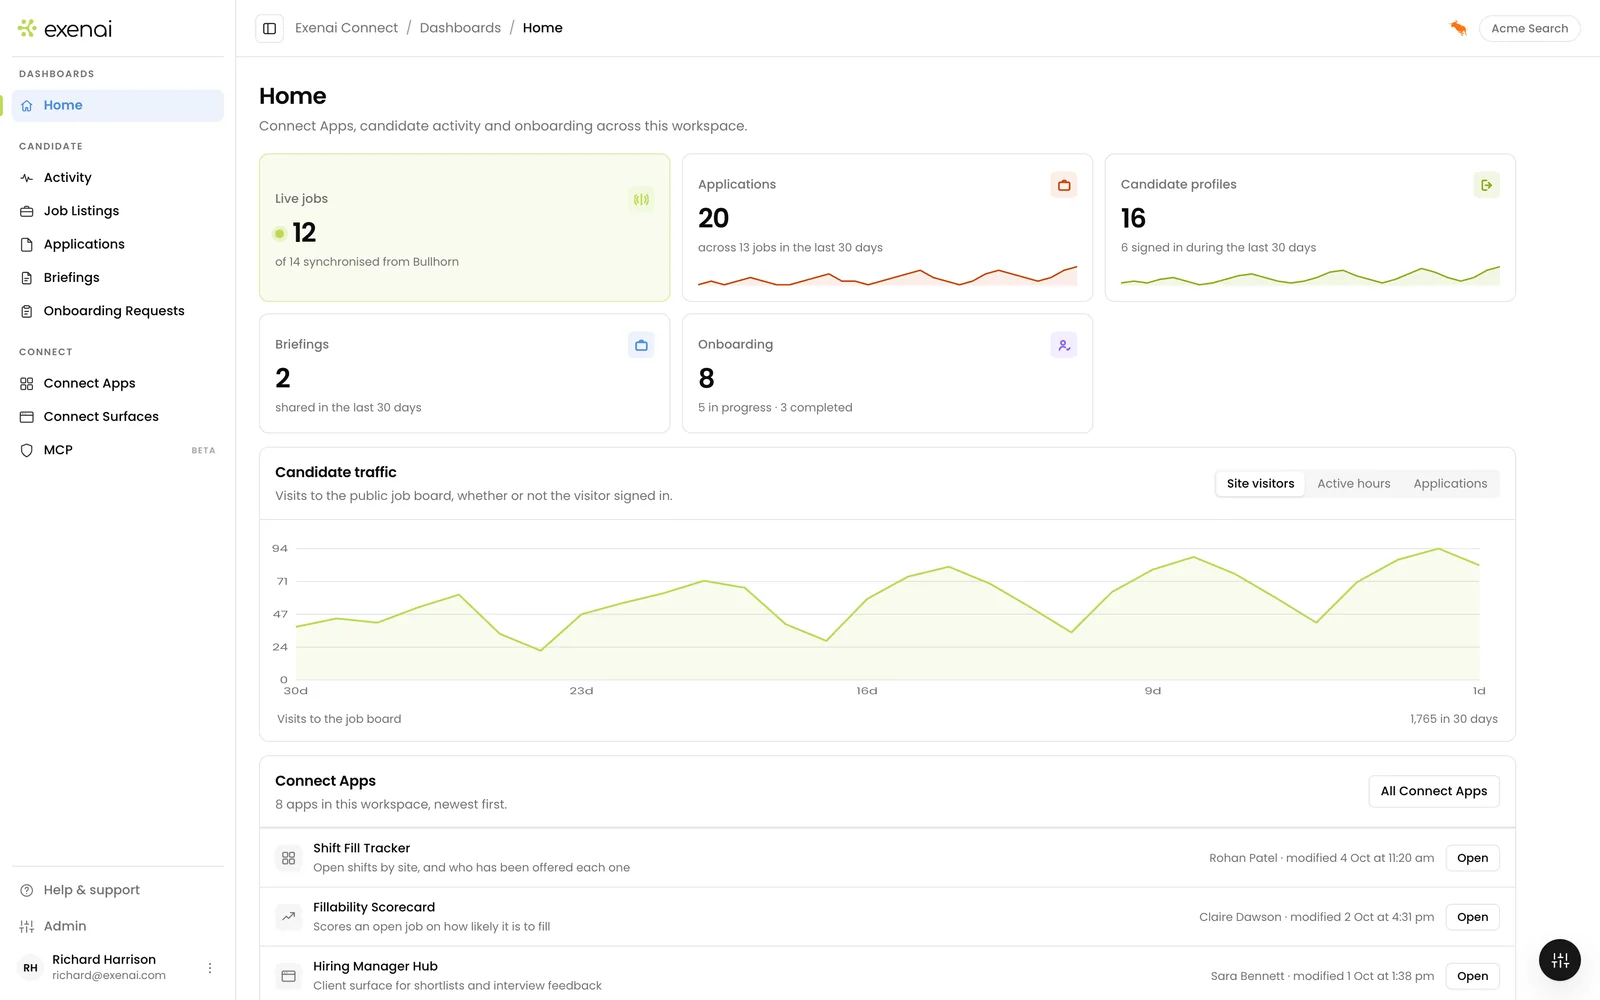Click the Live jobs card
The height and width of the screenshot is (1000, 1600).
pyautogui.click(x=464, y=228)
